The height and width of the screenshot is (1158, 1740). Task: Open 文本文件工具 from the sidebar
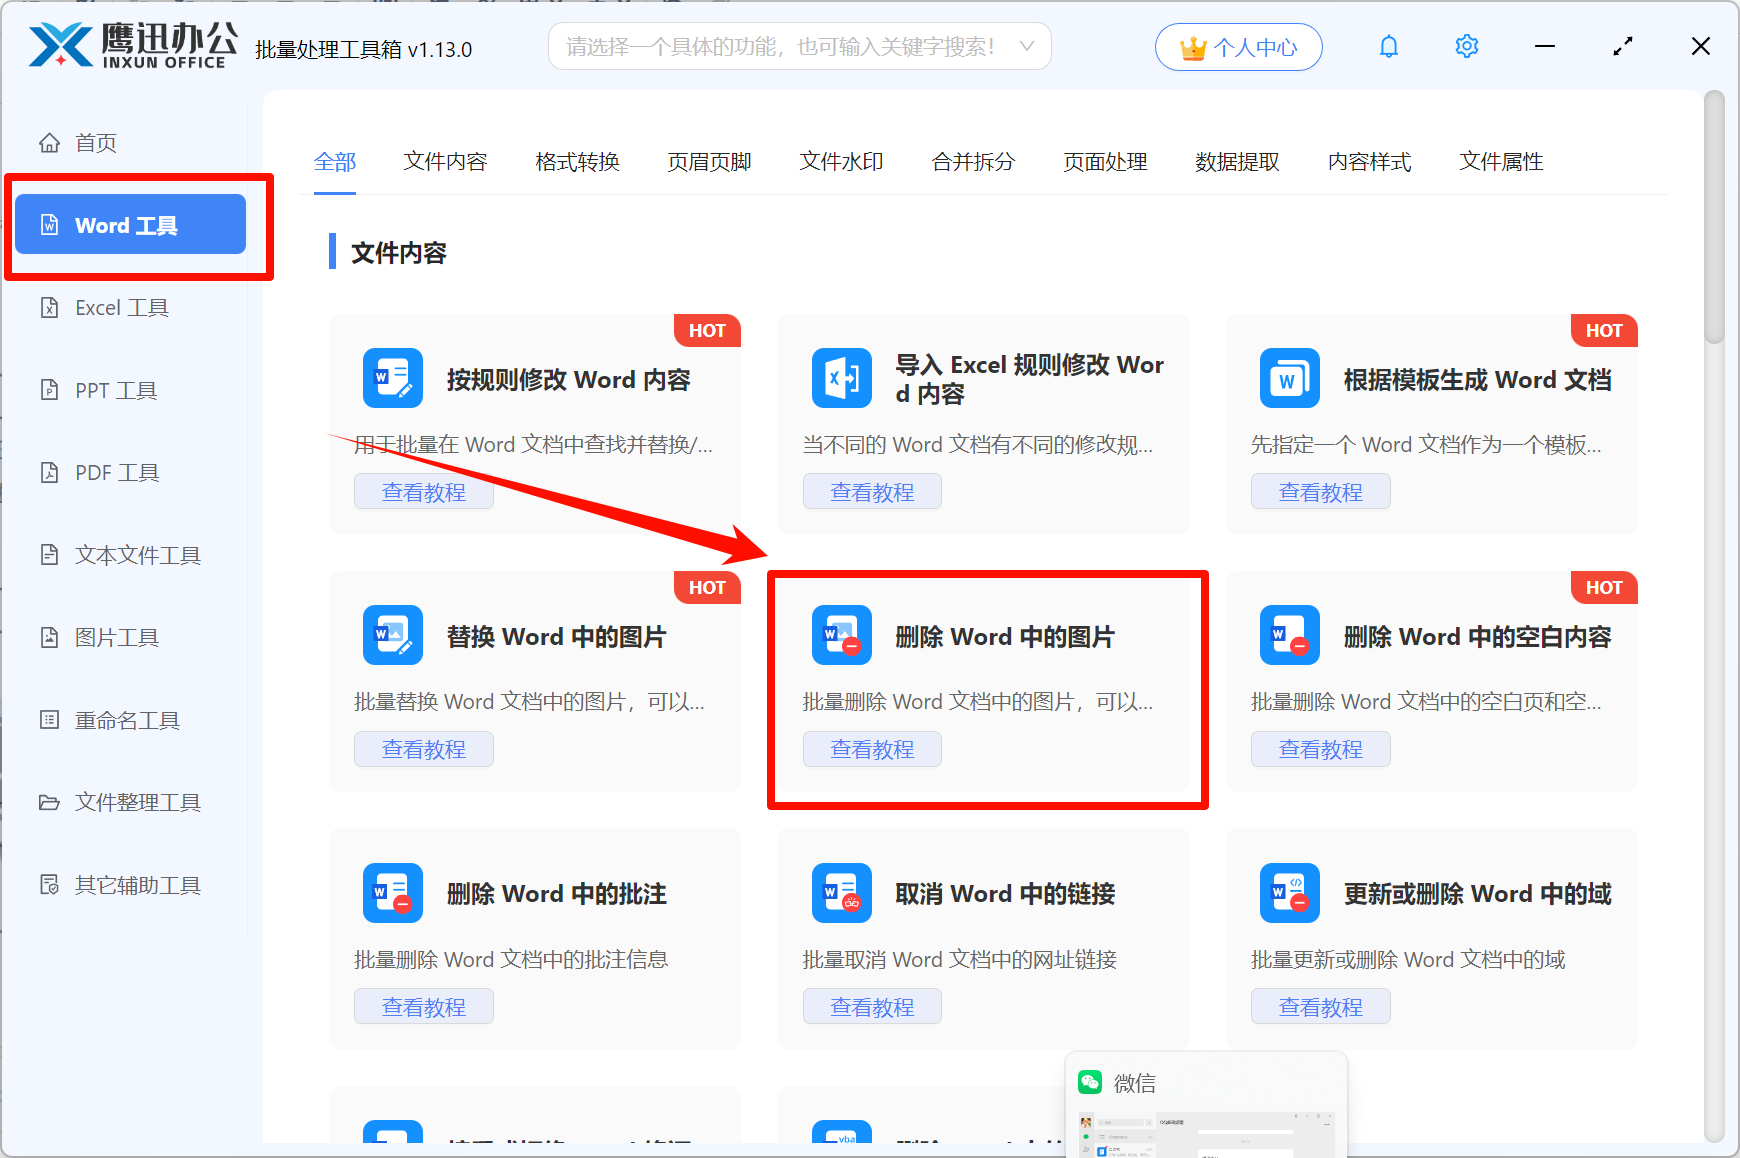[x=135, y=555]
